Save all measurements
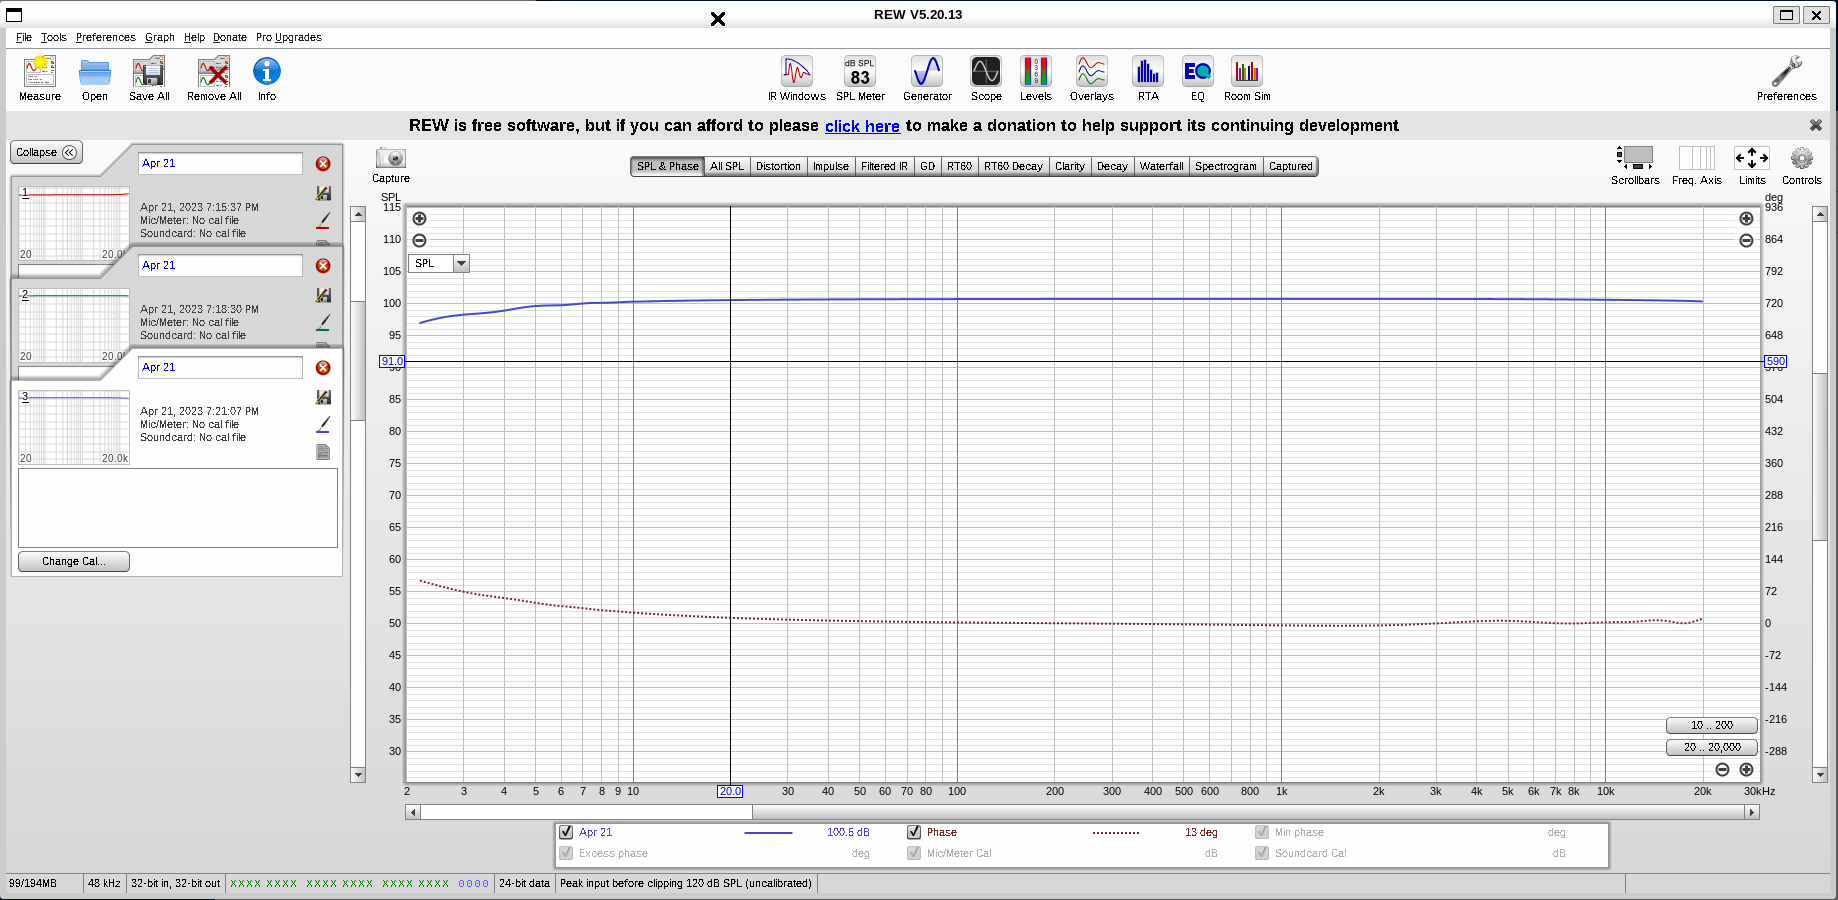Screen dimensions: 1838x900 (149, 78)
